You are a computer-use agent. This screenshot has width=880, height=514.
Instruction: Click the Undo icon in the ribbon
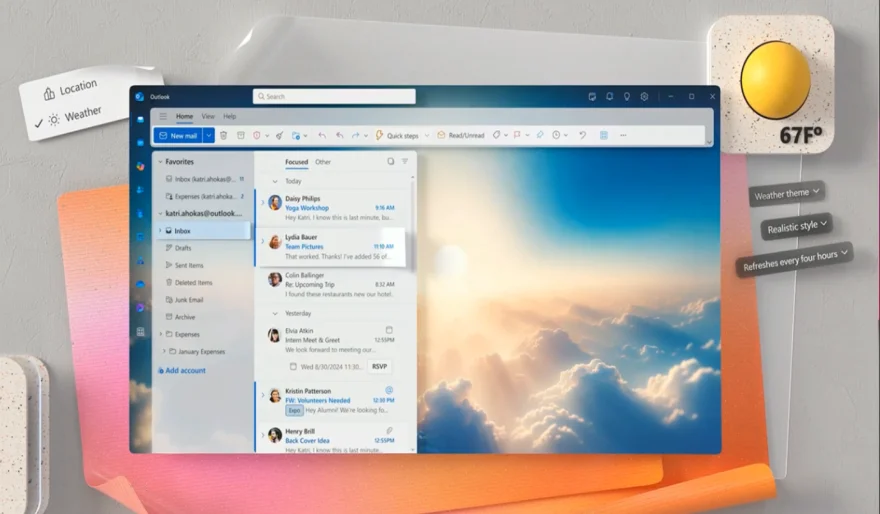tap(583, 135)
